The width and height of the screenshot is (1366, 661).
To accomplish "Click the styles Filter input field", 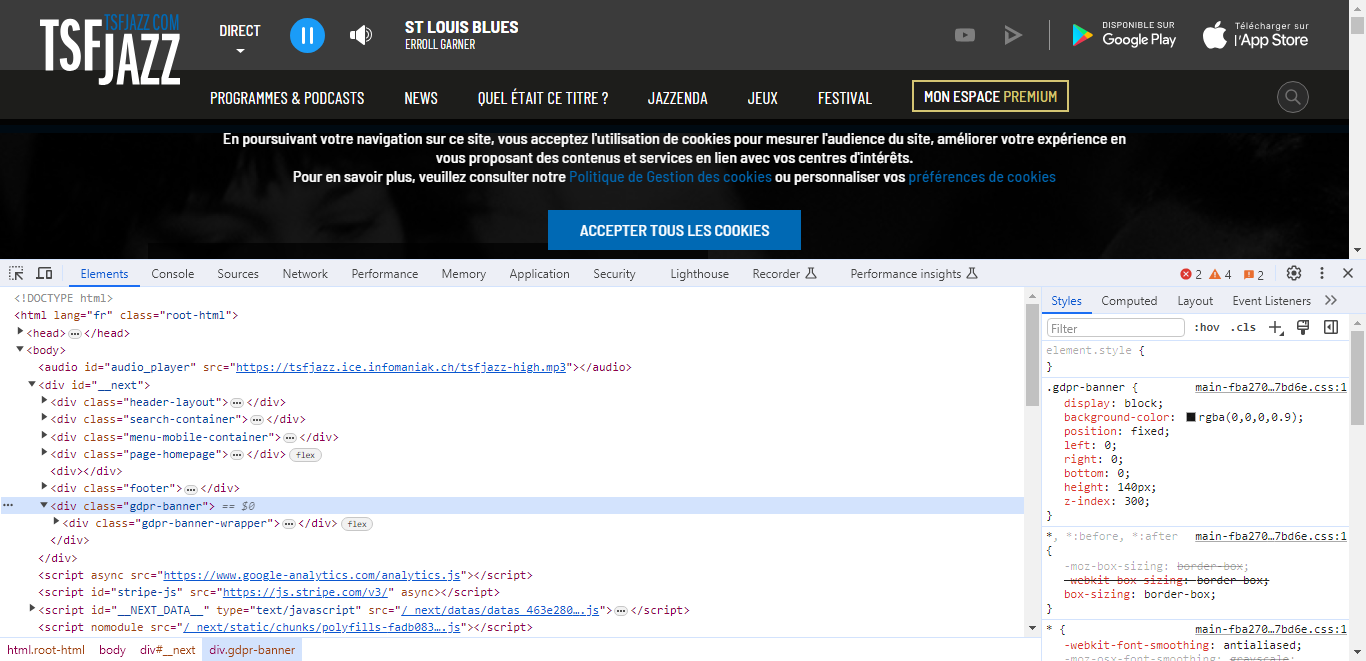I will 1113,327.
